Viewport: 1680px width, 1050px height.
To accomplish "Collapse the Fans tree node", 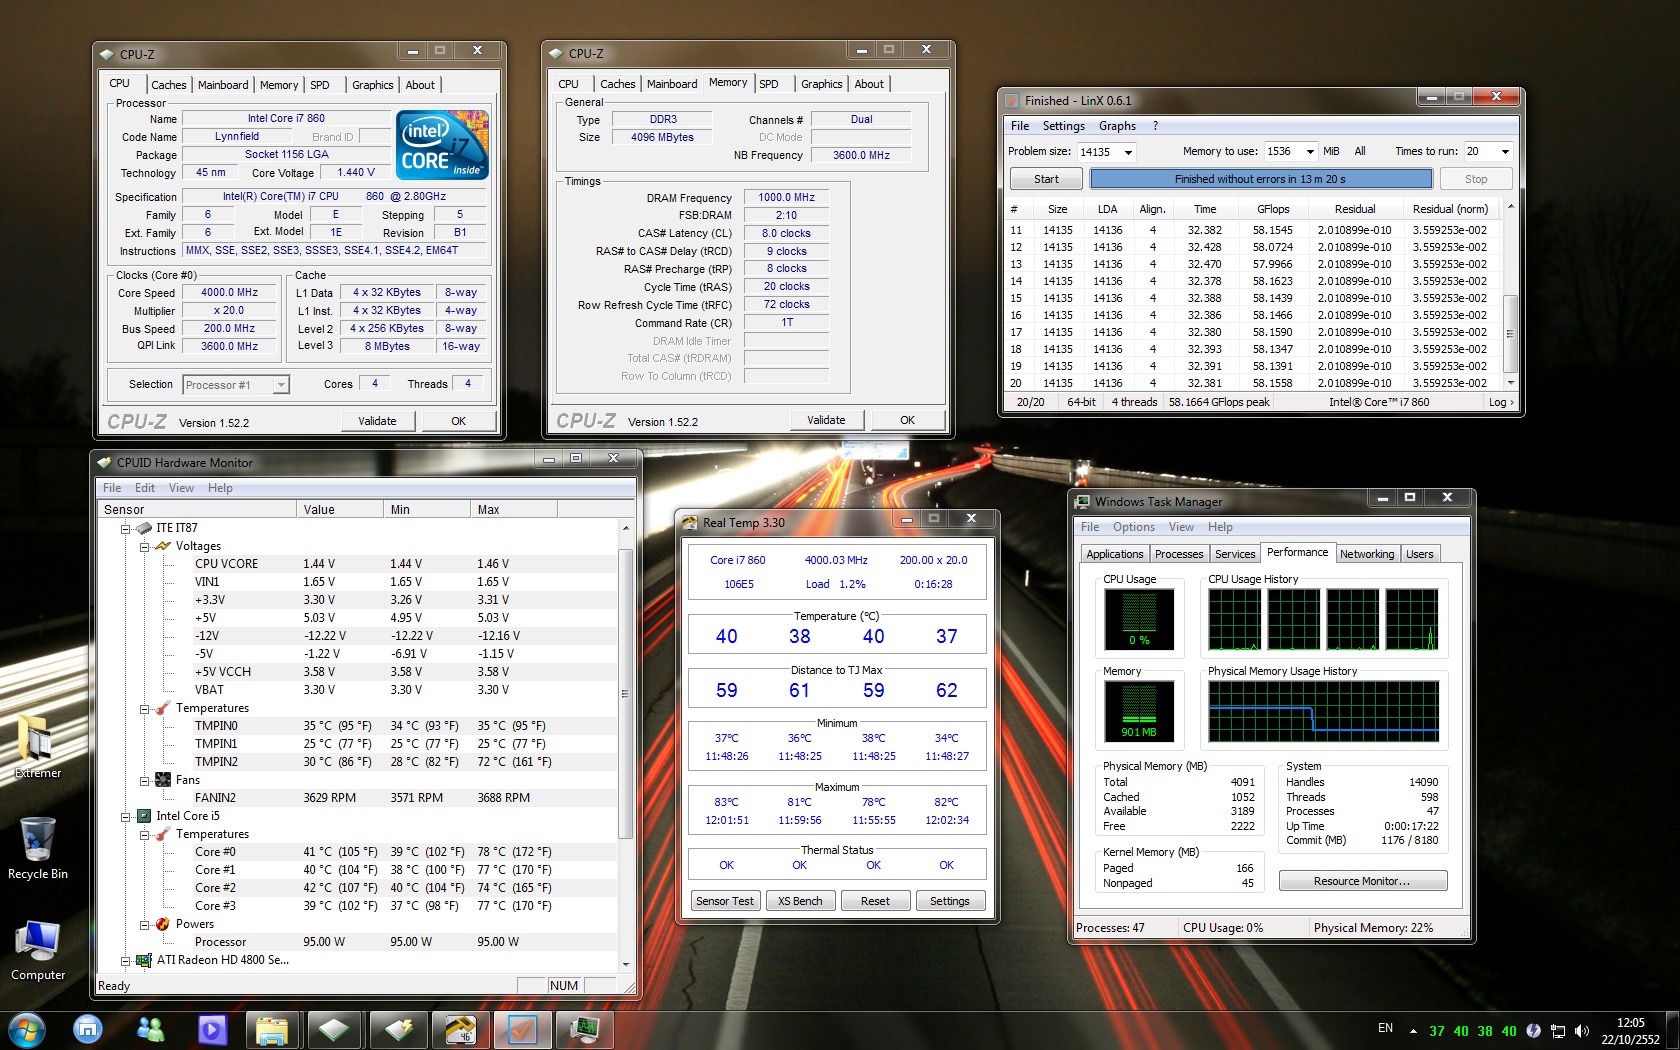I will point(144,780).
